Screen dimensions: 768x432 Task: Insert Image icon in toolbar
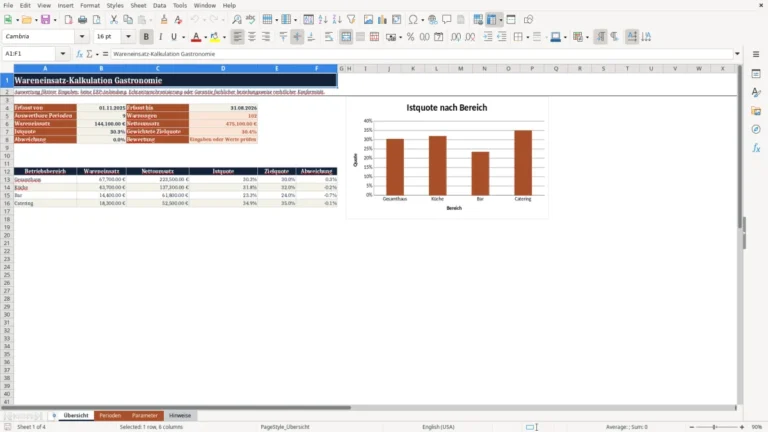tap(368, 20)
